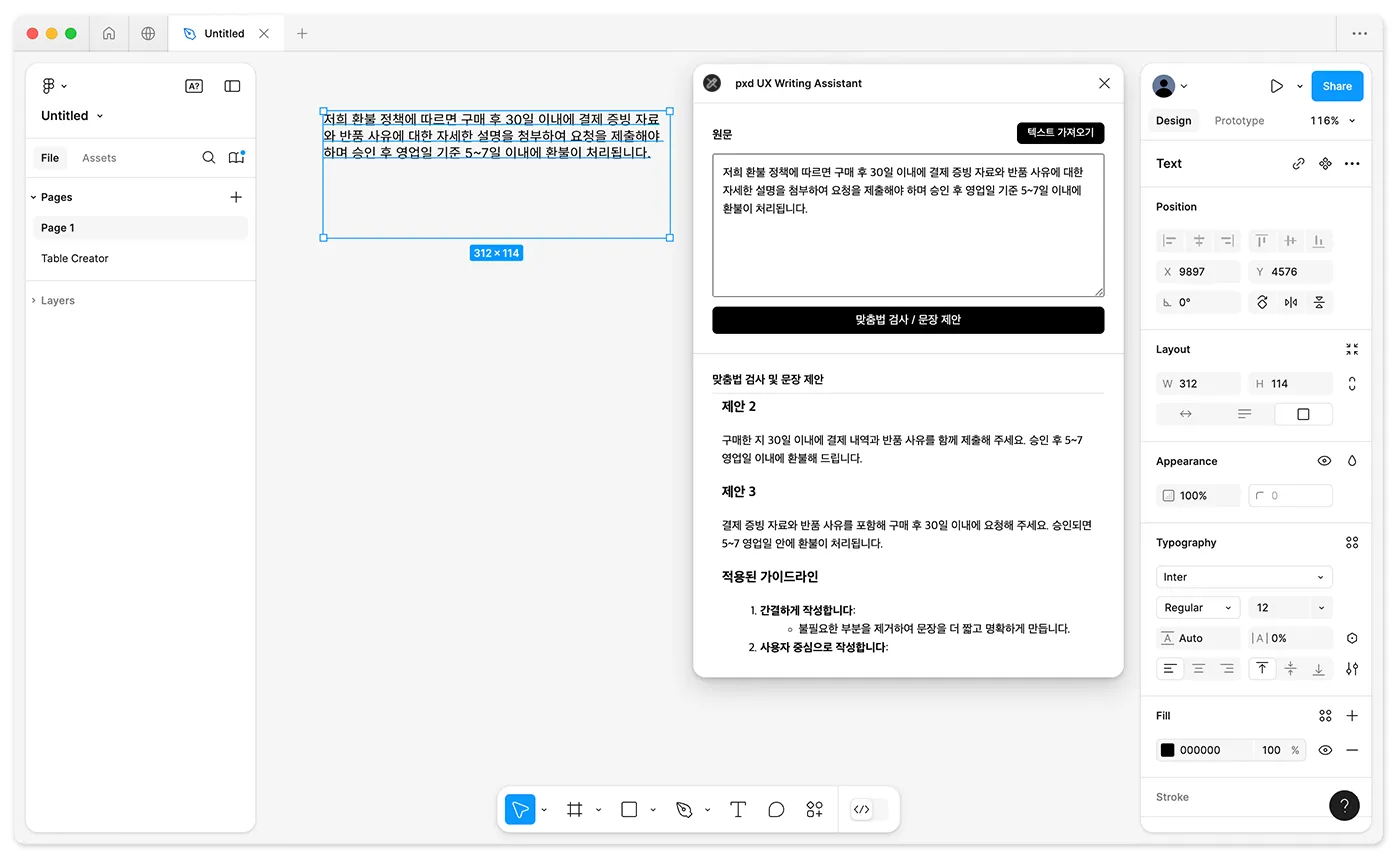Open the Actions plugin icon in toolbar

point(814,810)
